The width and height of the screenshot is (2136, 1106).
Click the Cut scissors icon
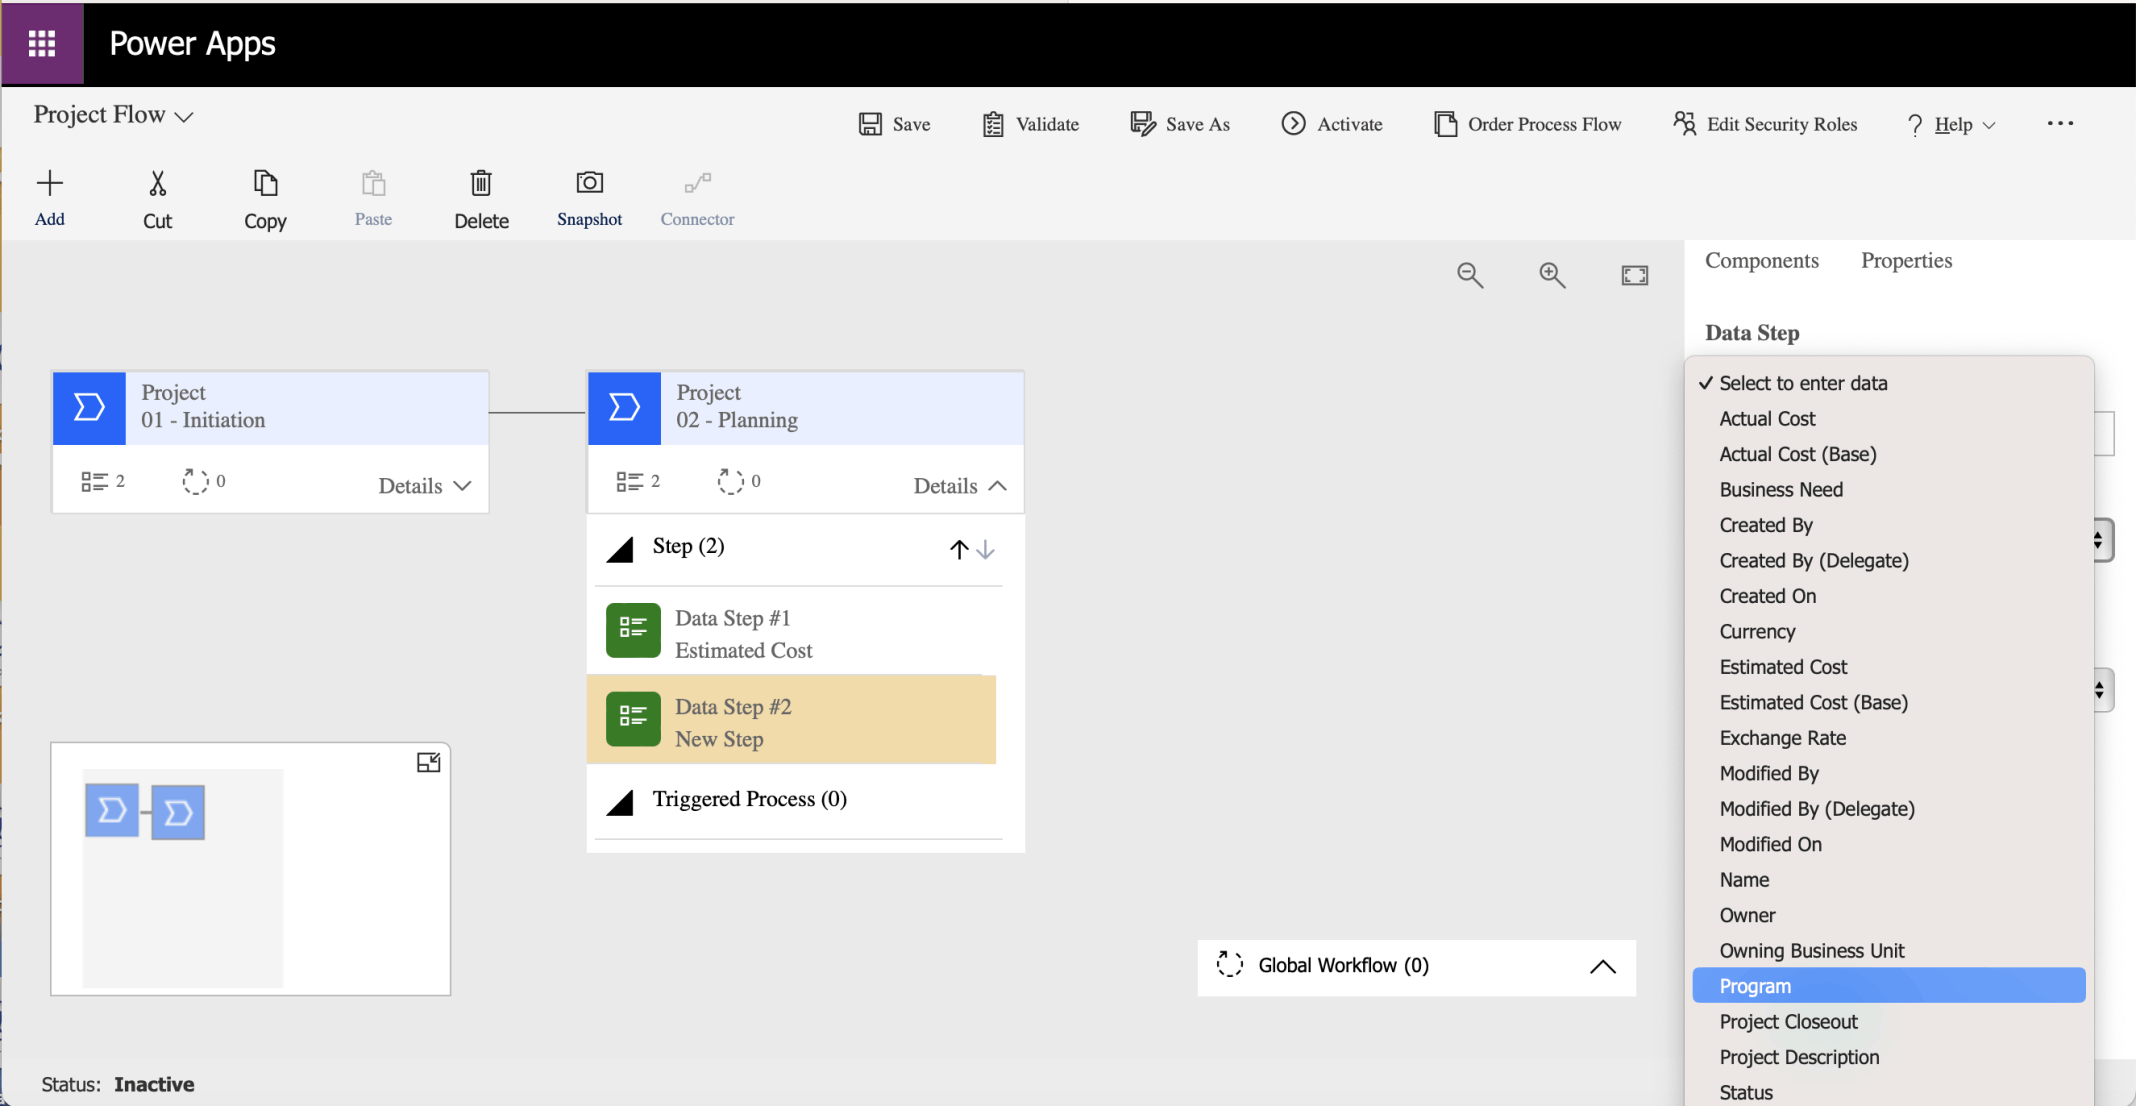157,184
